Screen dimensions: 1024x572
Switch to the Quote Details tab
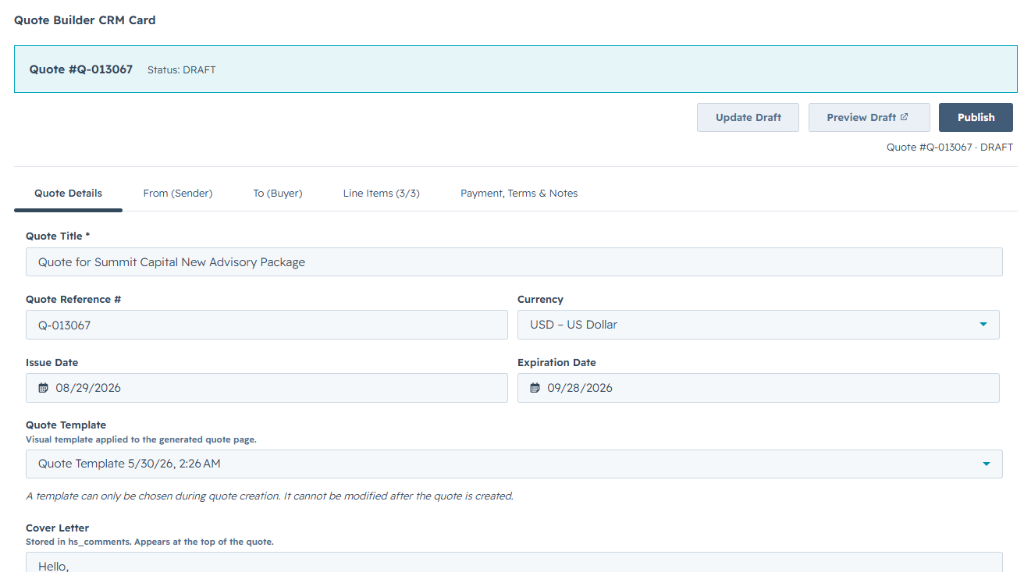tap(68, 193)
